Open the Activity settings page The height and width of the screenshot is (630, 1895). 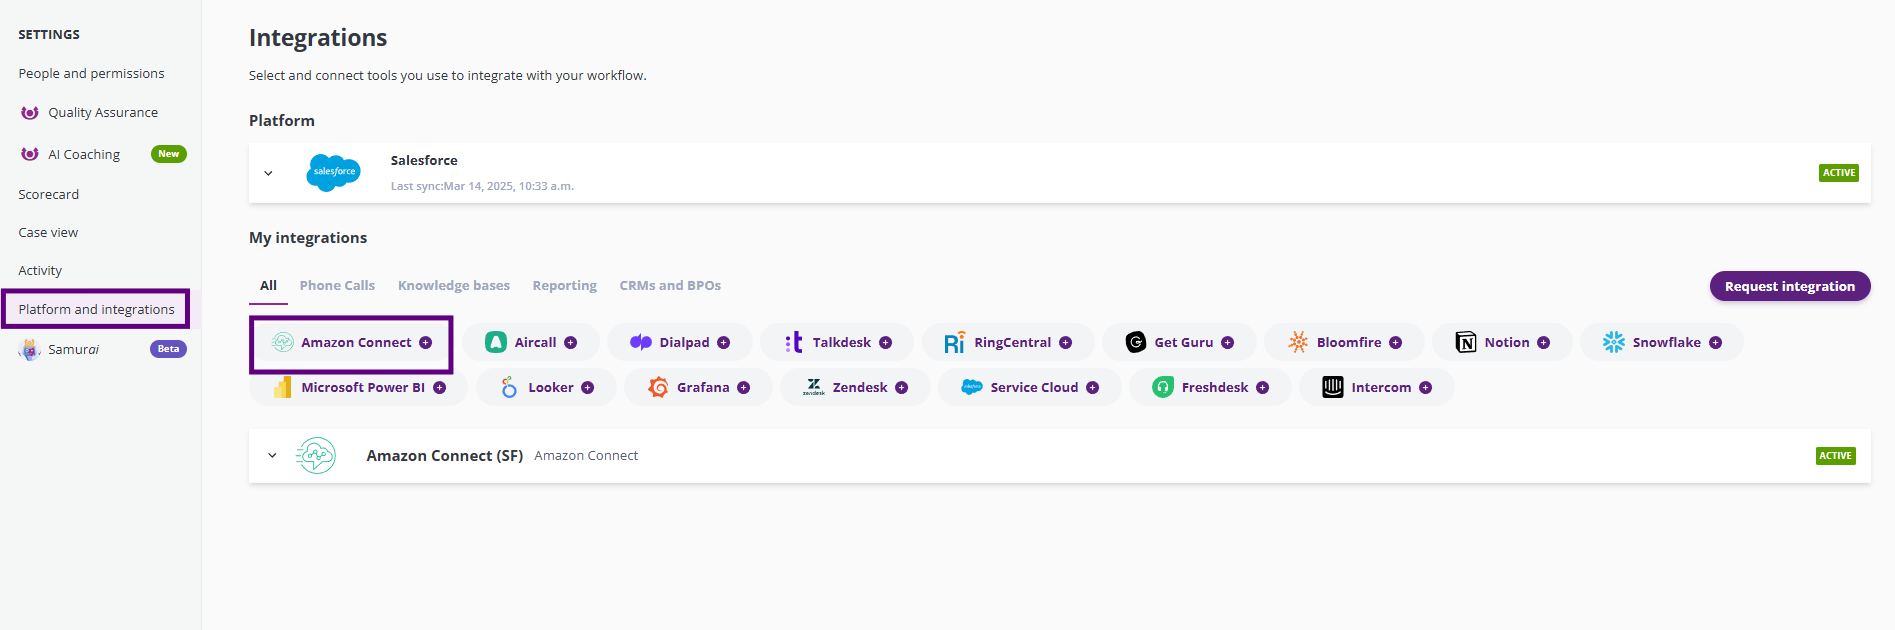40,271
